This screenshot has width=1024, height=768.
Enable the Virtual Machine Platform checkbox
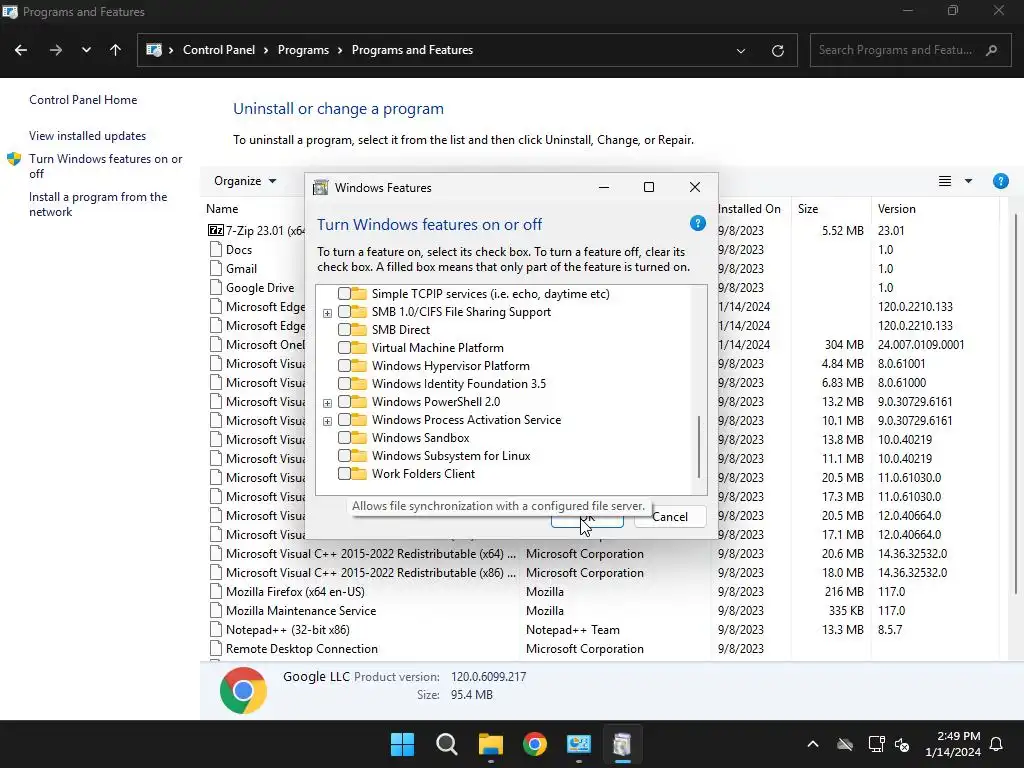[344, 348]
